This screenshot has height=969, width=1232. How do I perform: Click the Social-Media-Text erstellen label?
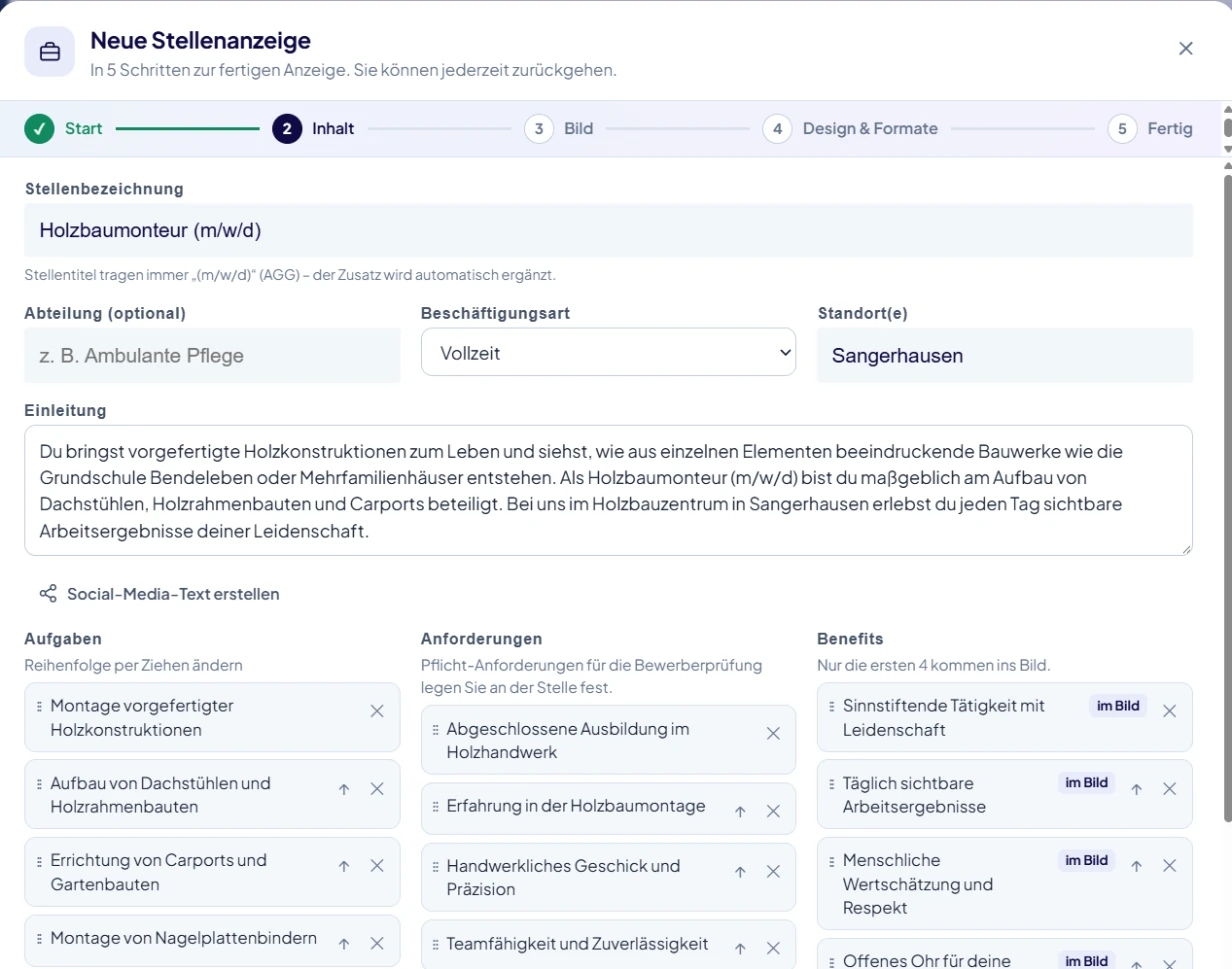(173, 594)
